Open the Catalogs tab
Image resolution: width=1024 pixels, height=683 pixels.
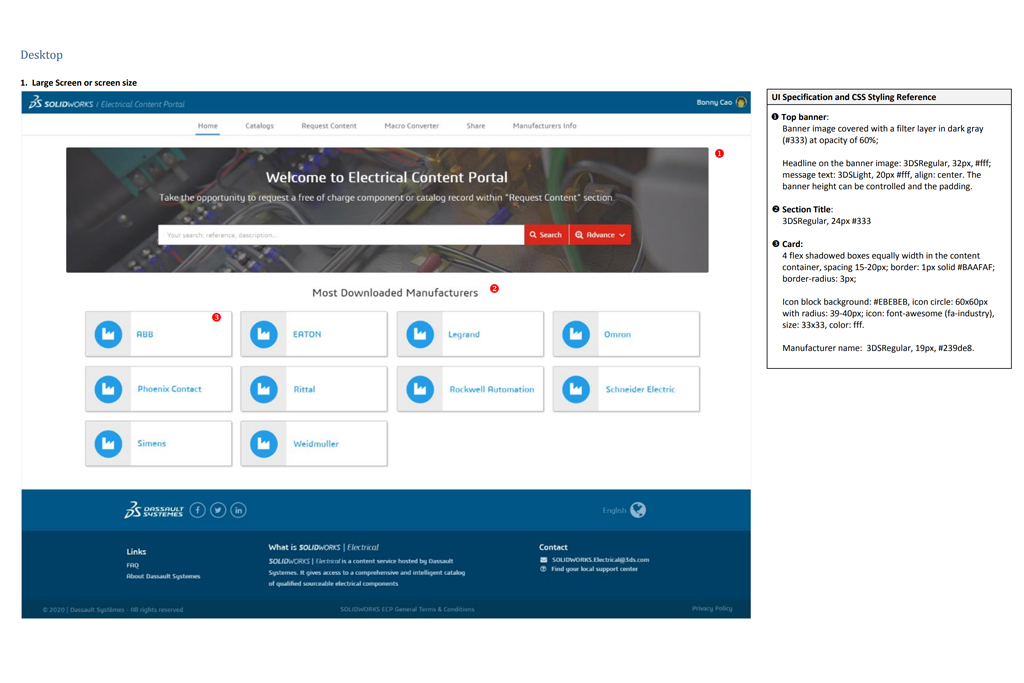(259, 126)
